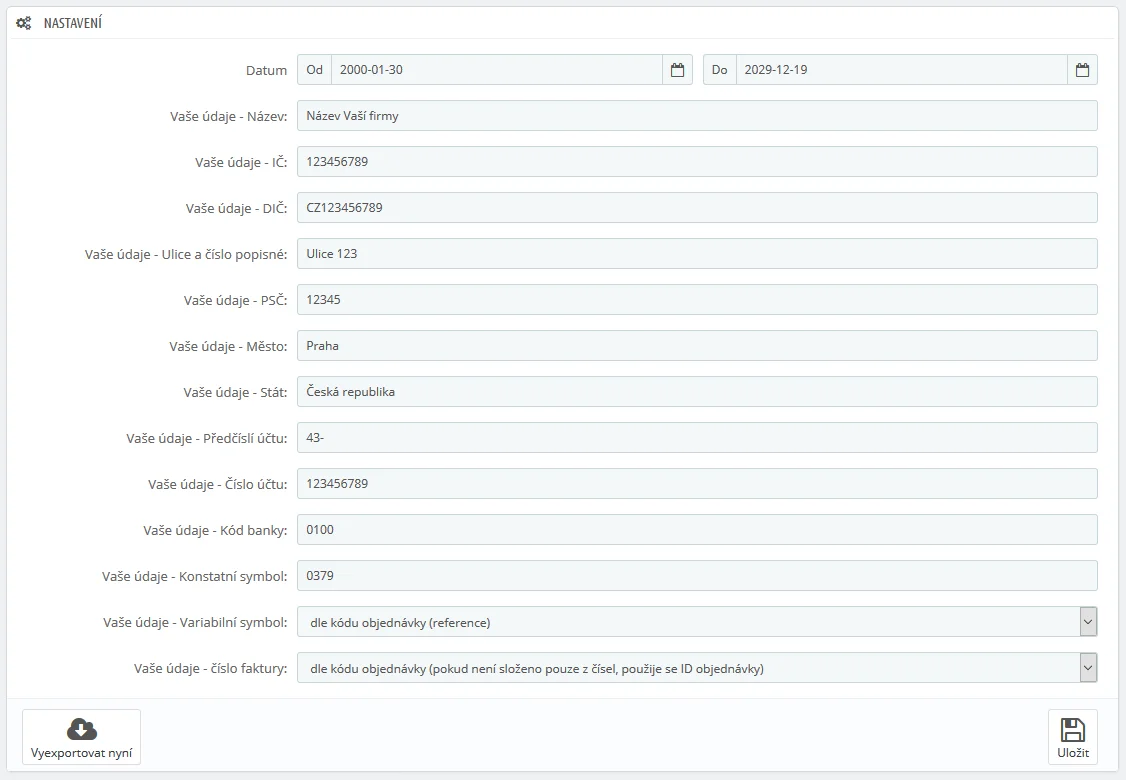
Task: Click the Město field showing Praha
Action: 697,346
